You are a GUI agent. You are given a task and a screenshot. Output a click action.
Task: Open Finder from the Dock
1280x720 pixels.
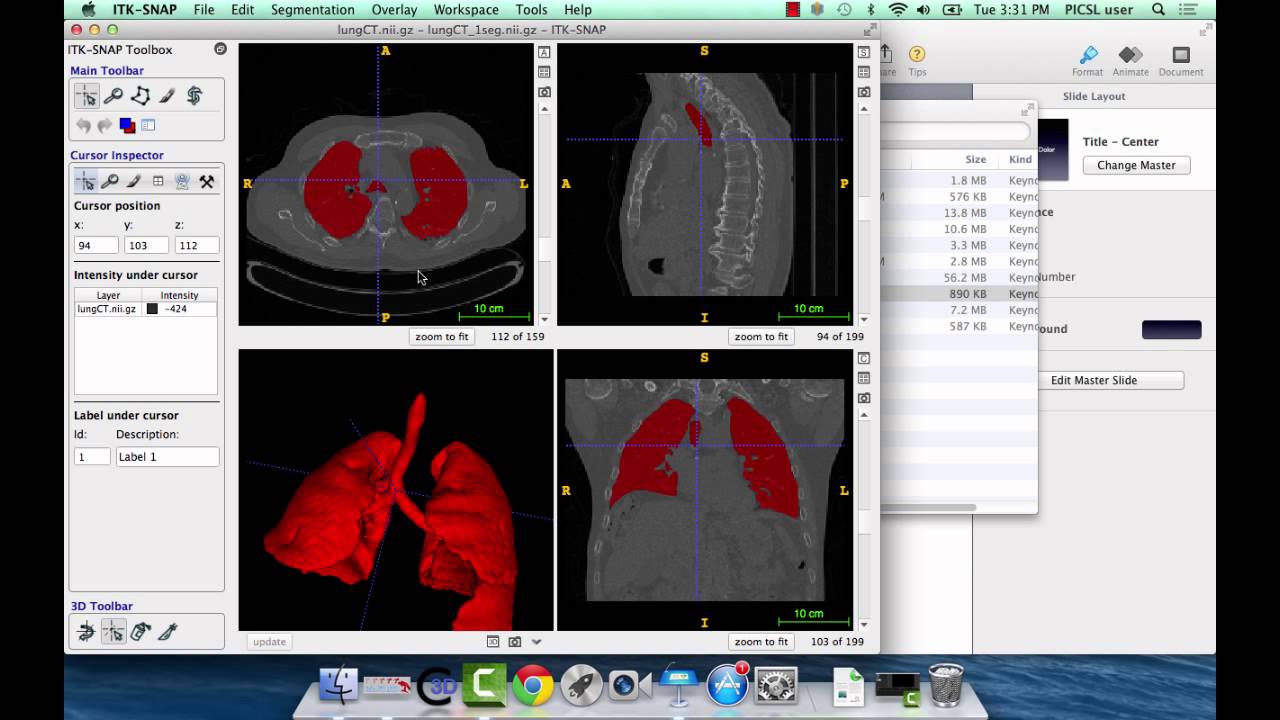[339, 685]
